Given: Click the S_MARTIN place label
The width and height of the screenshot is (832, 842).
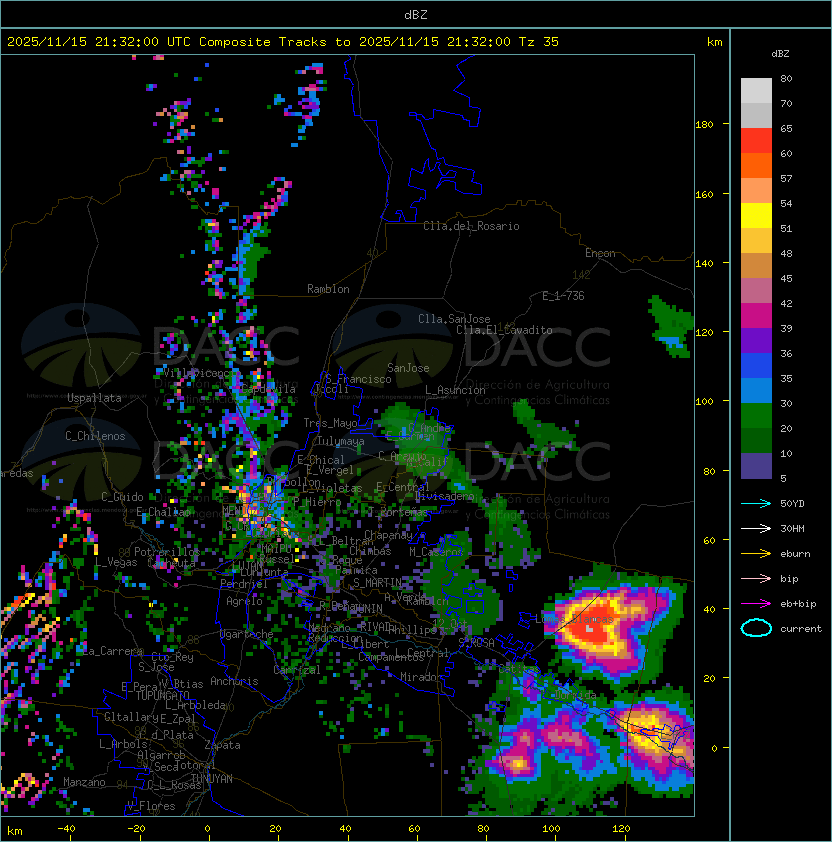Looking at the screenshot, I should pos(378,582).
